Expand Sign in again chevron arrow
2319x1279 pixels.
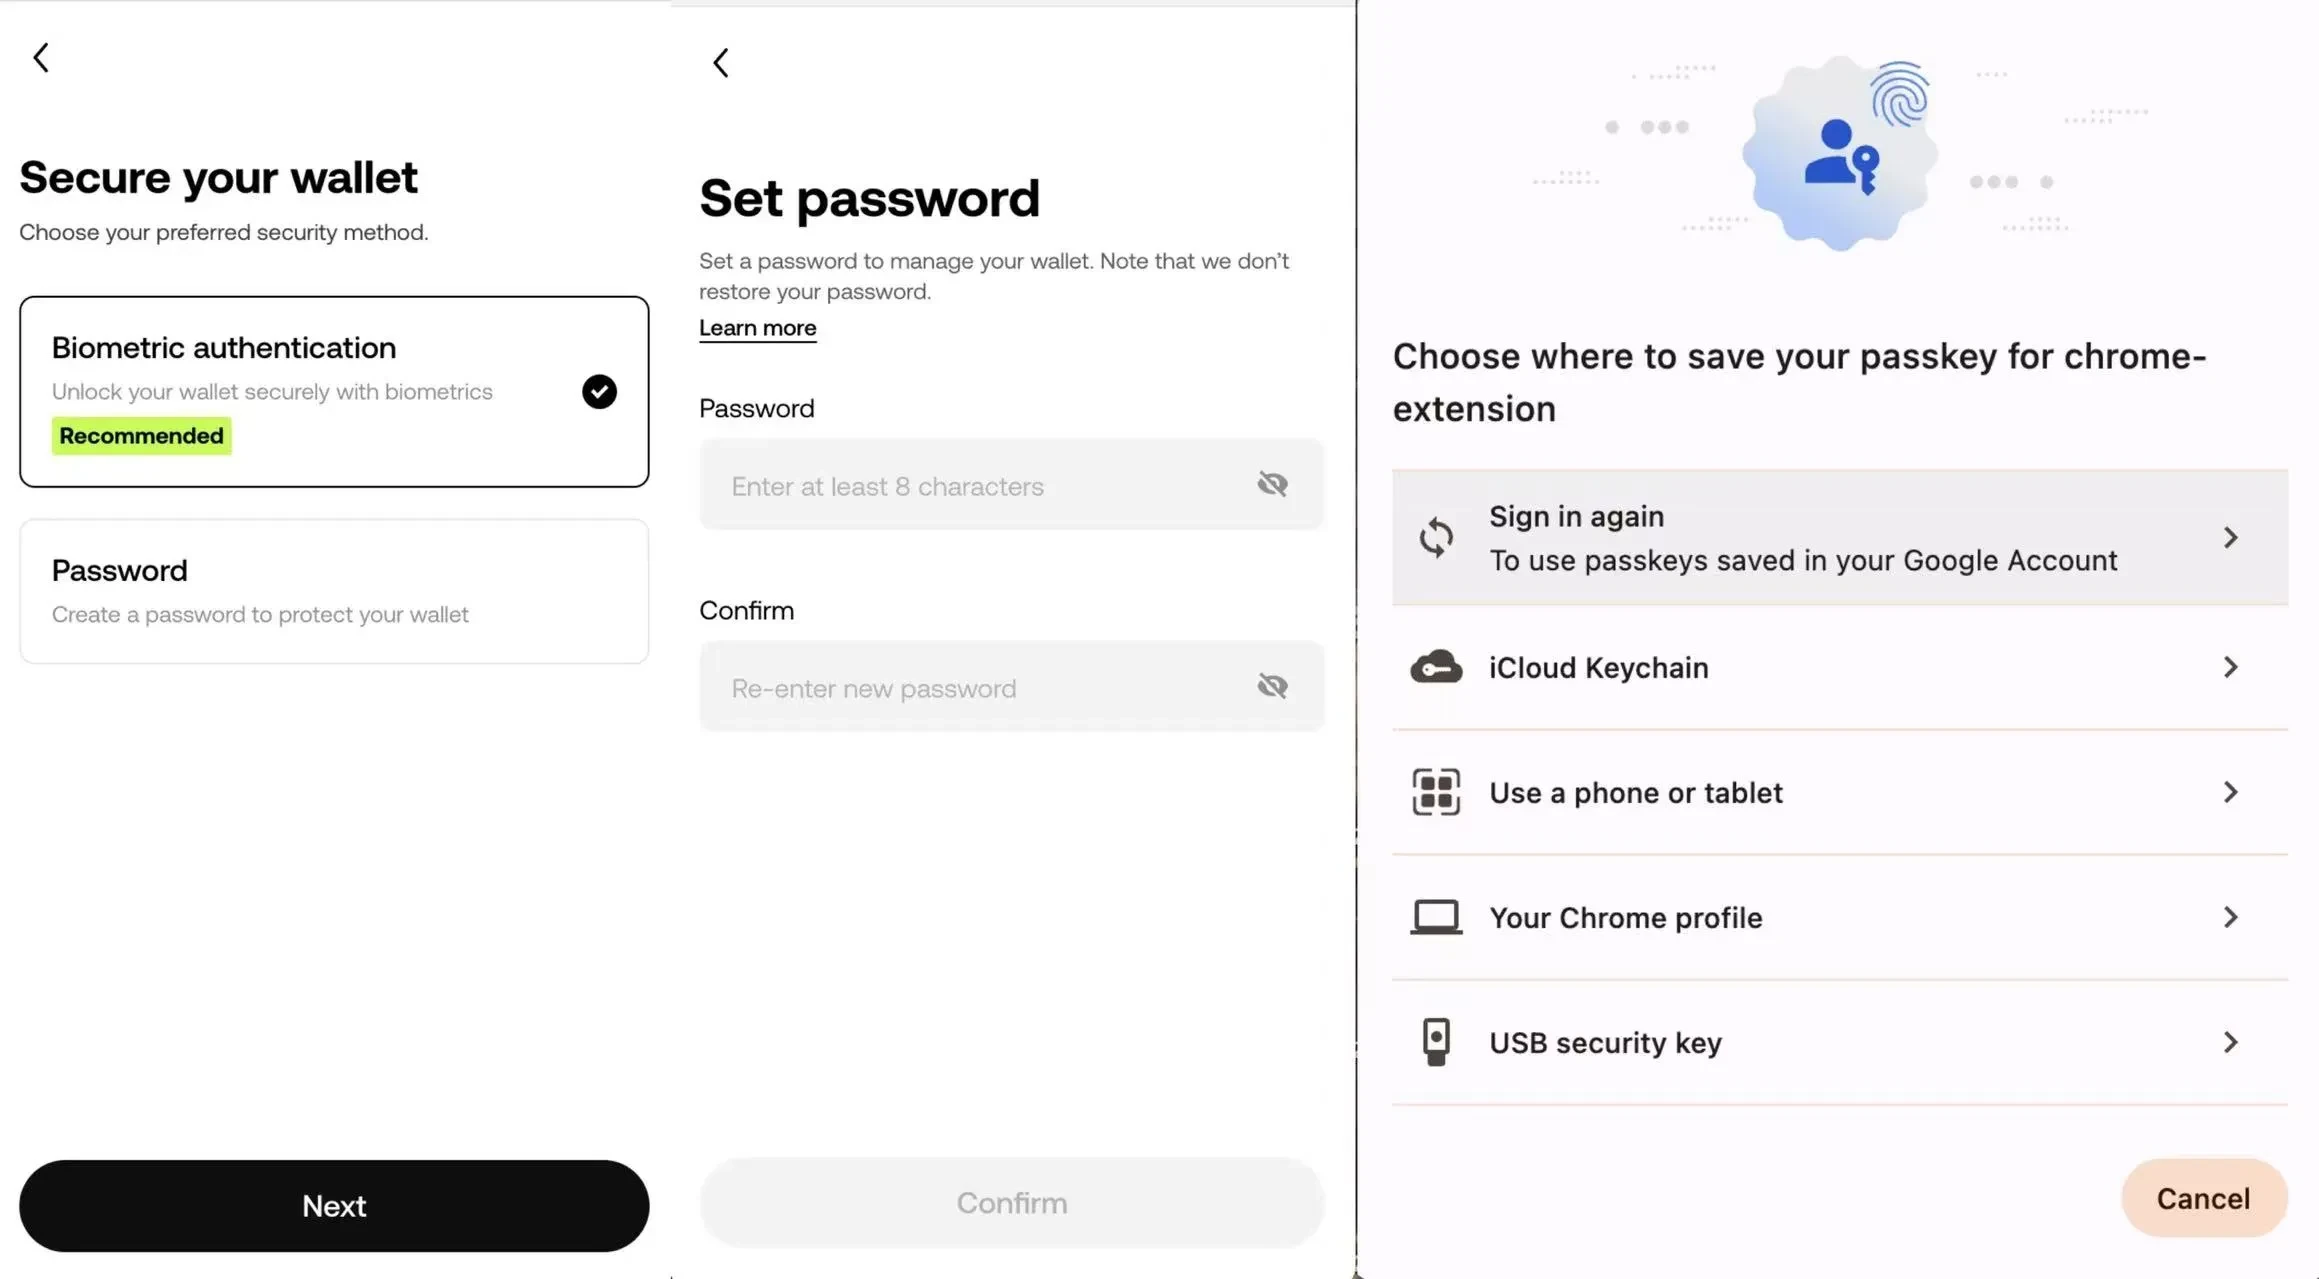(x=2230, y=538)
